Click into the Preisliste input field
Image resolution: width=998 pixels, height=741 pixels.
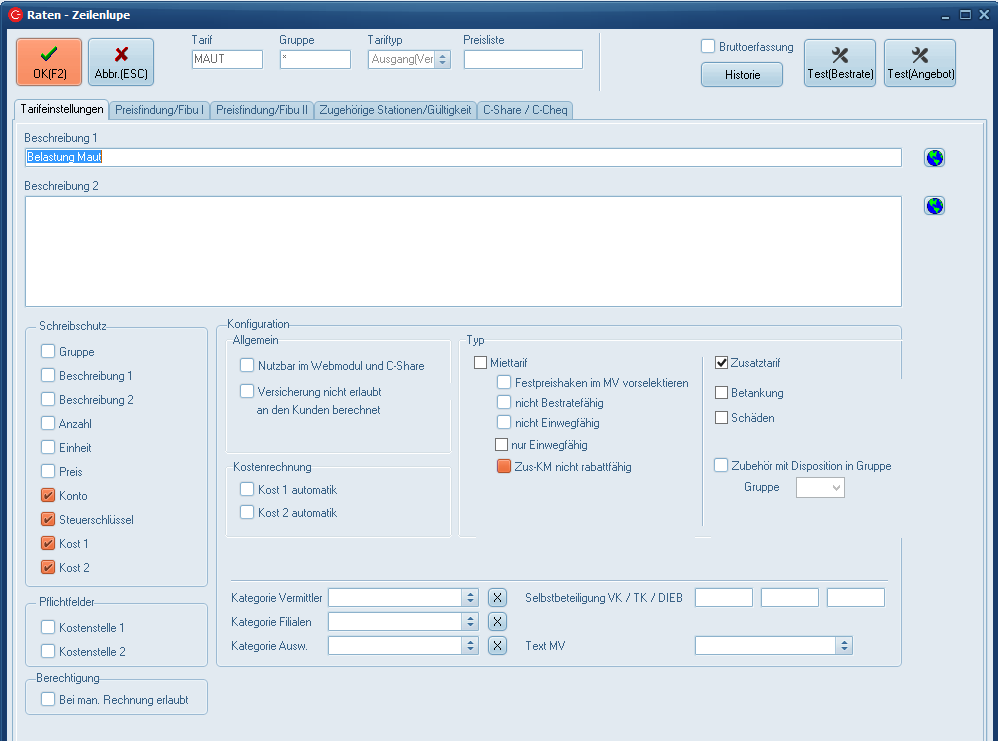tap(523, 60)
